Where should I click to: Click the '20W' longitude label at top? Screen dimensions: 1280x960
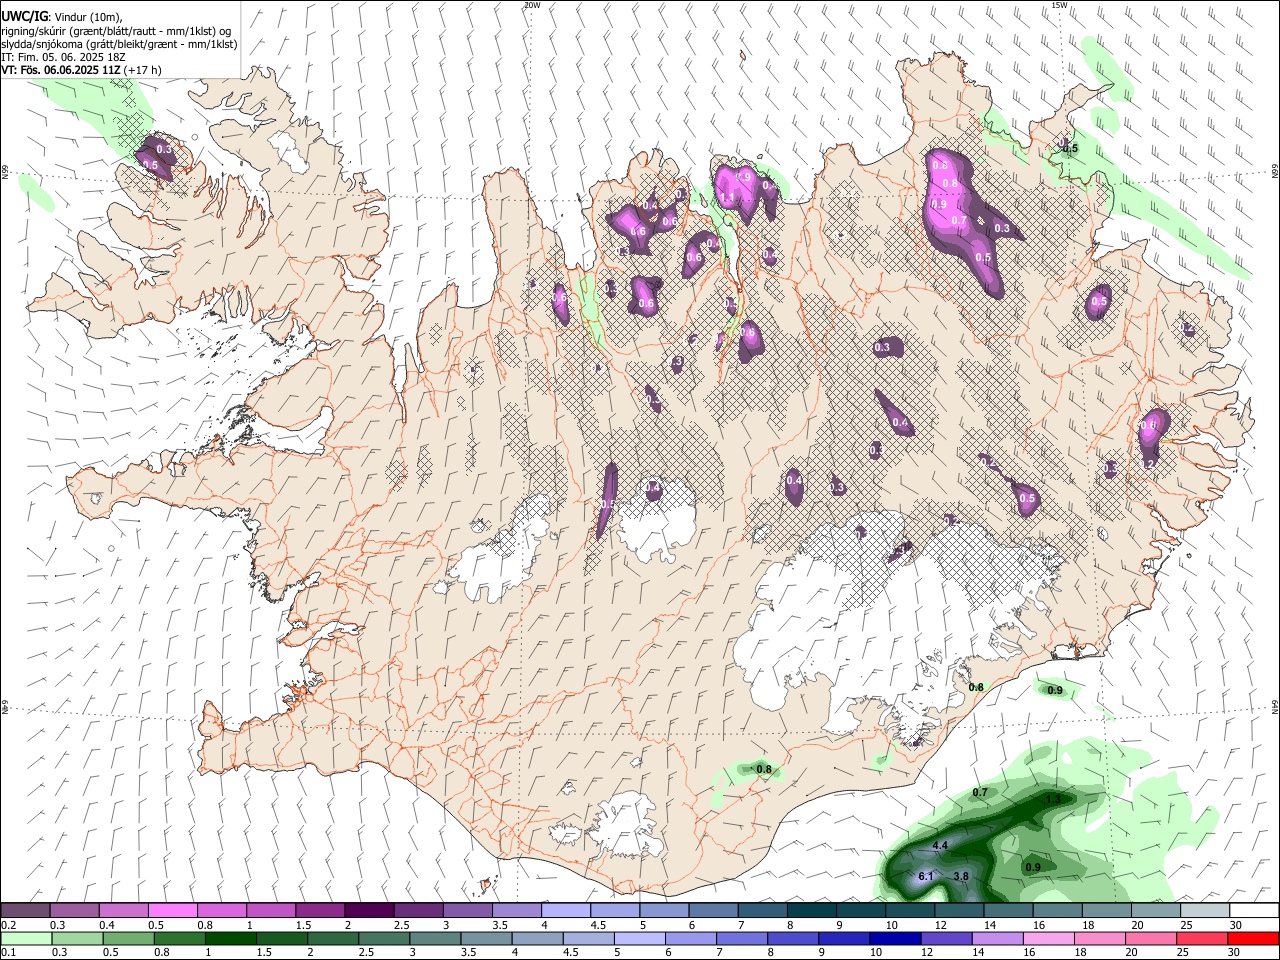(531, 5)
